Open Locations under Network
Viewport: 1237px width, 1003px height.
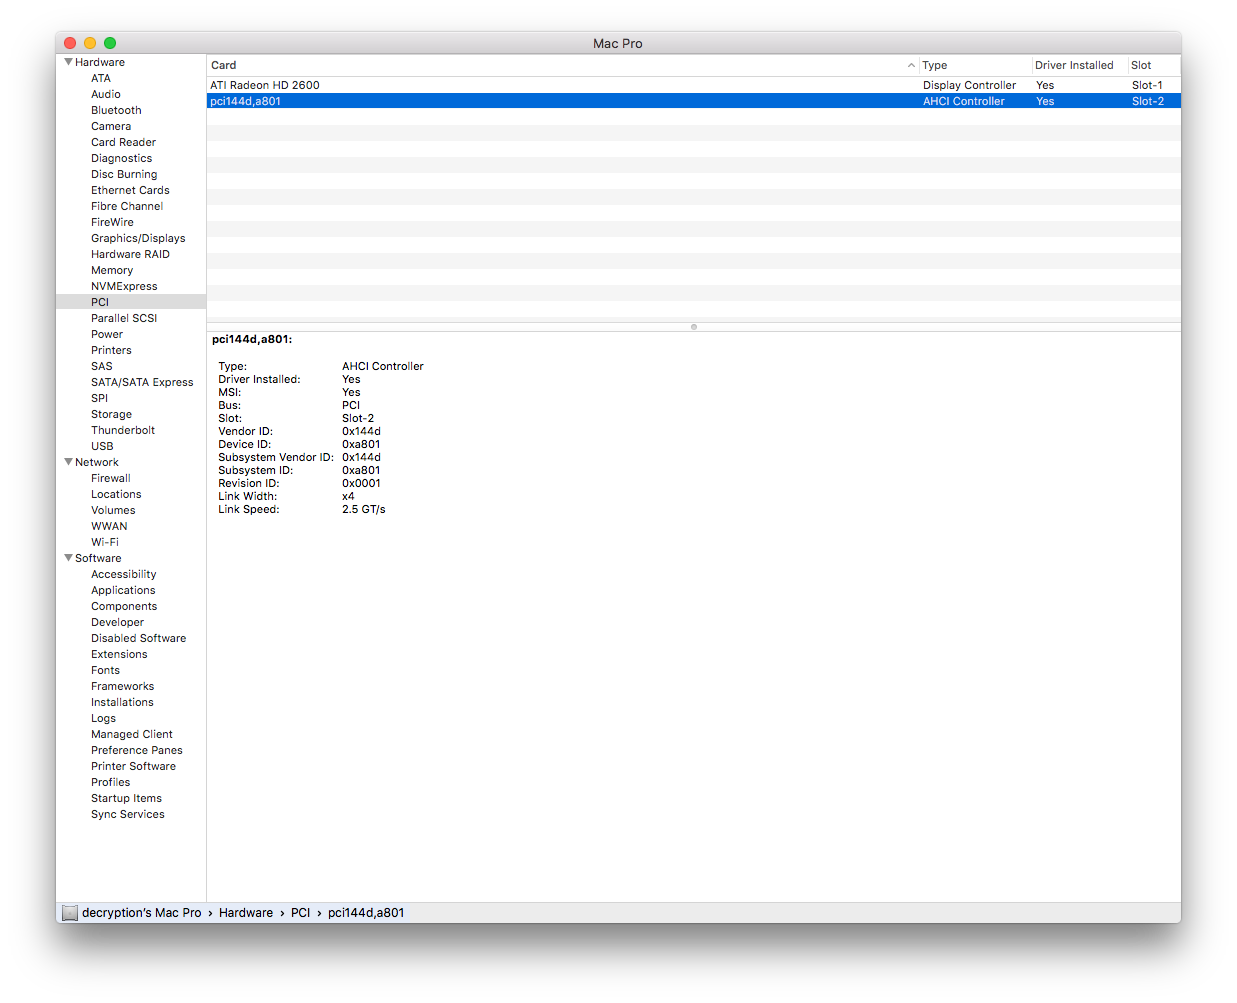(116, 494)
